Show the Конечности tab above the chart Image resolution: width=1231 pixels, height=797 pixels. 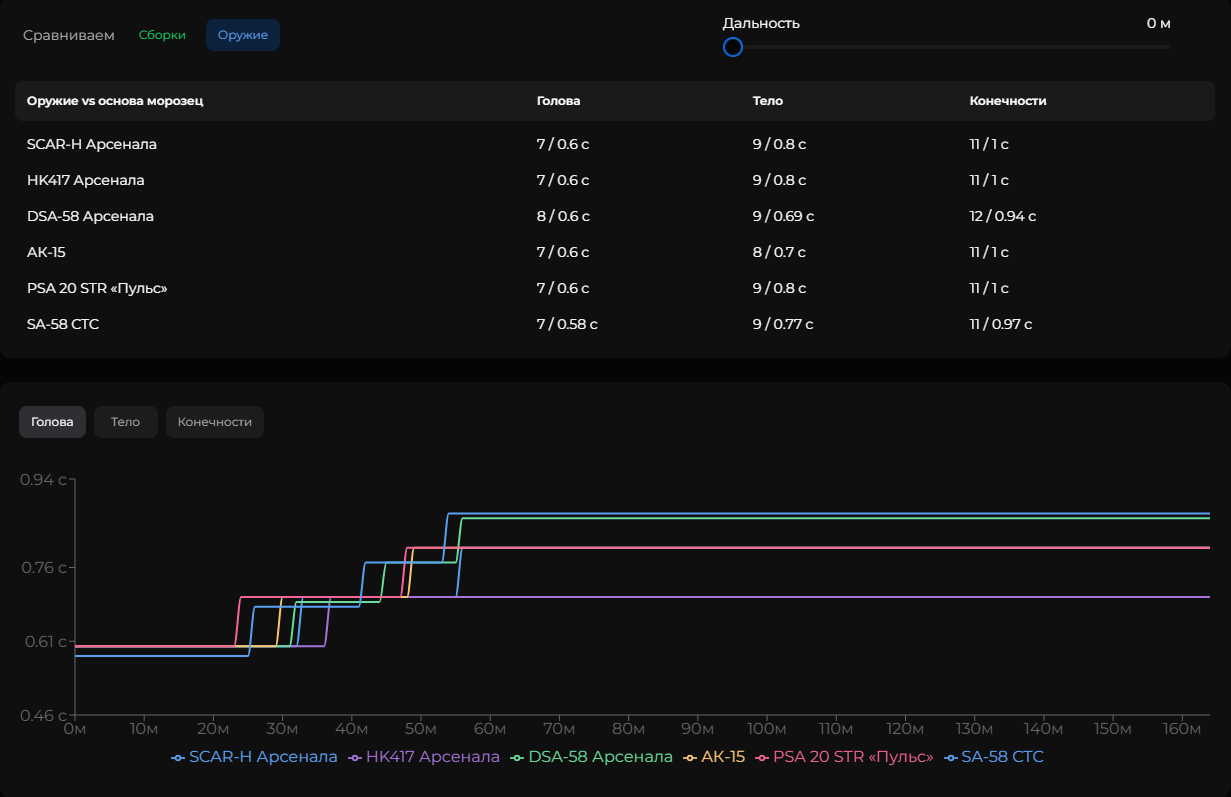pyautogui.click(x=214, y=422)
